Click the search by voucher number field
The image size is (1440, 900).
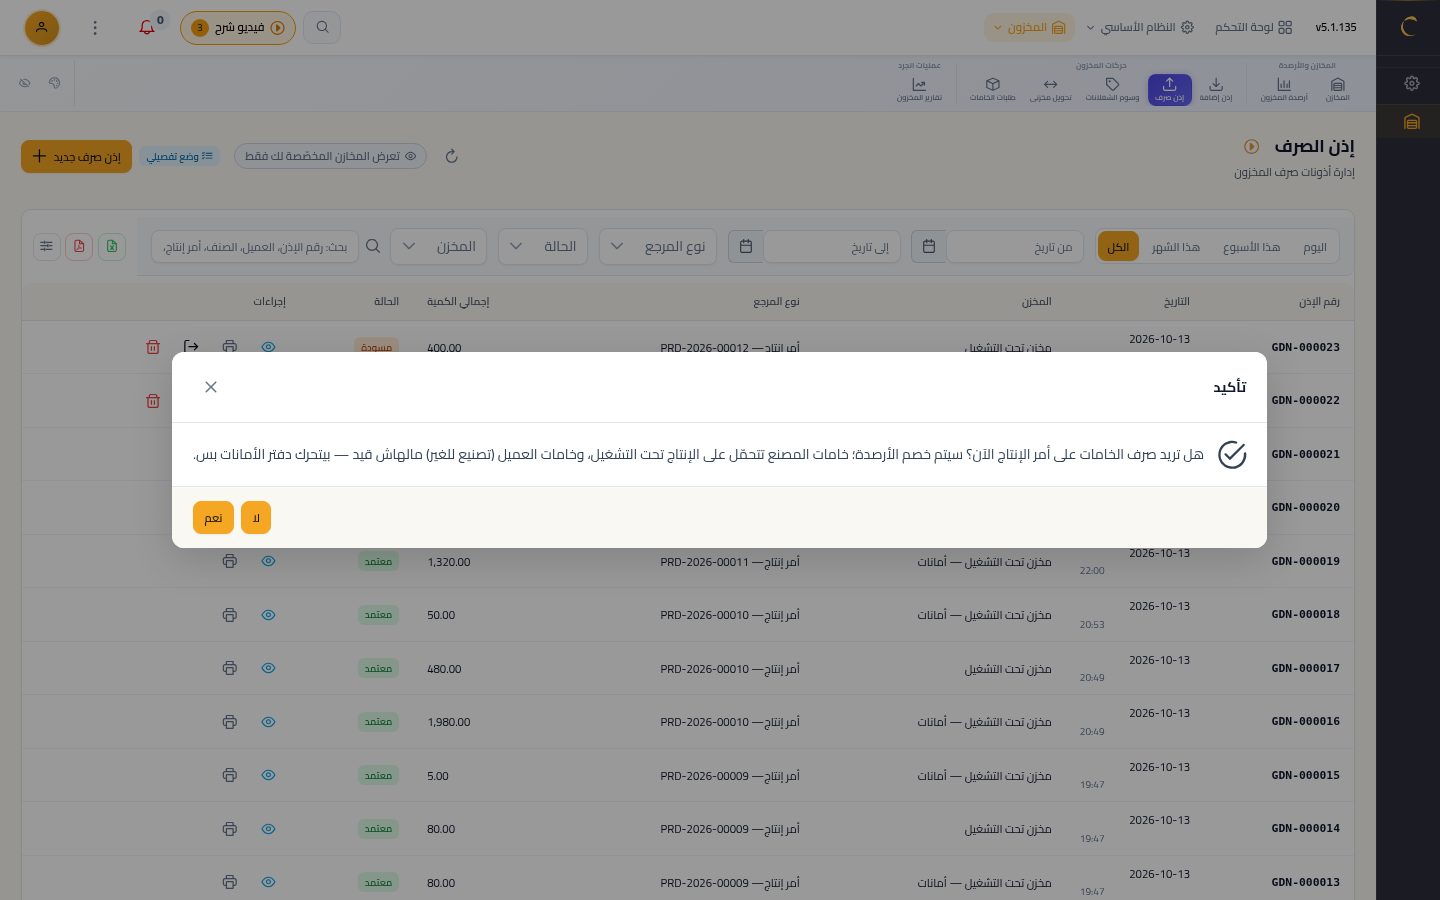tap(255, 246)
